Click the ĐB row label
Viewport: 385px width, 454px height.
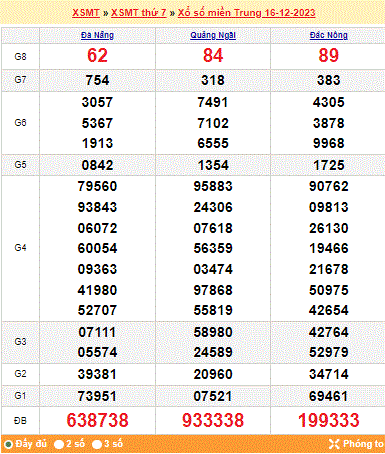coord(20,421)
